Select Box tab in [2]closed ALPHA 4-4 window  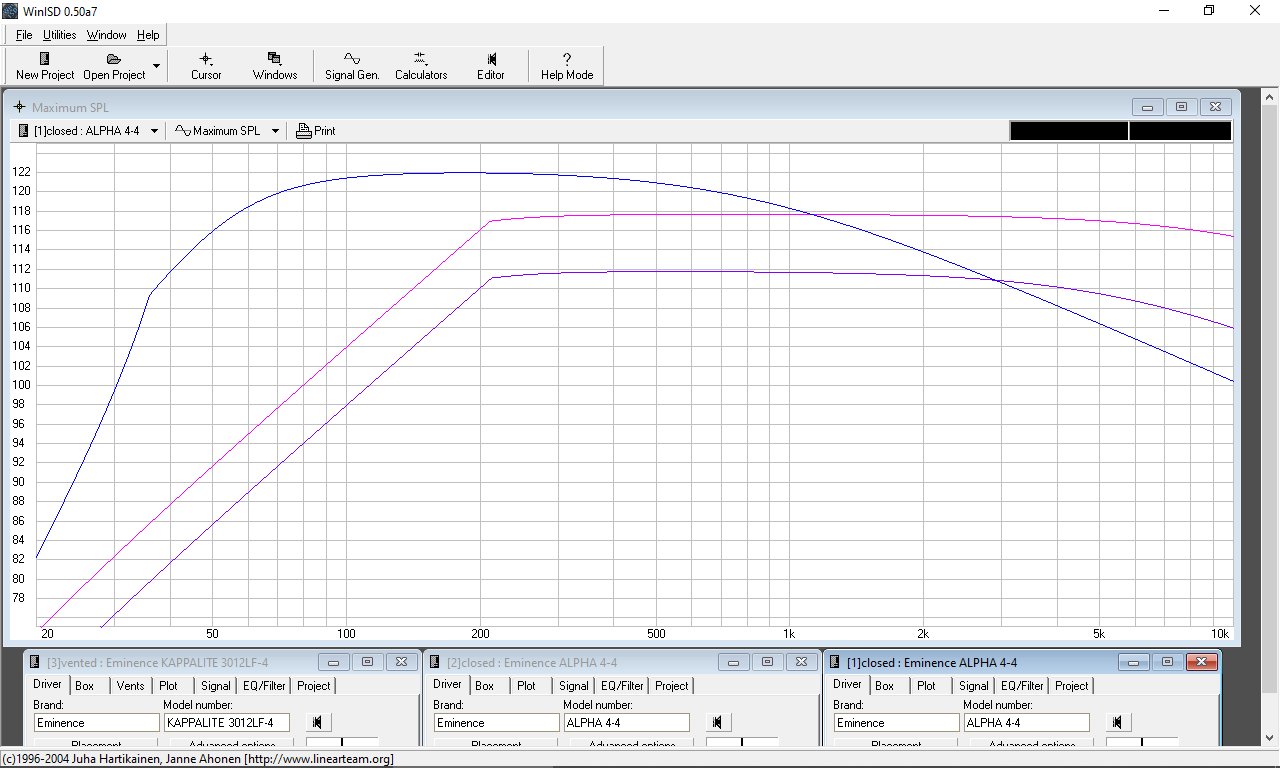485,686
